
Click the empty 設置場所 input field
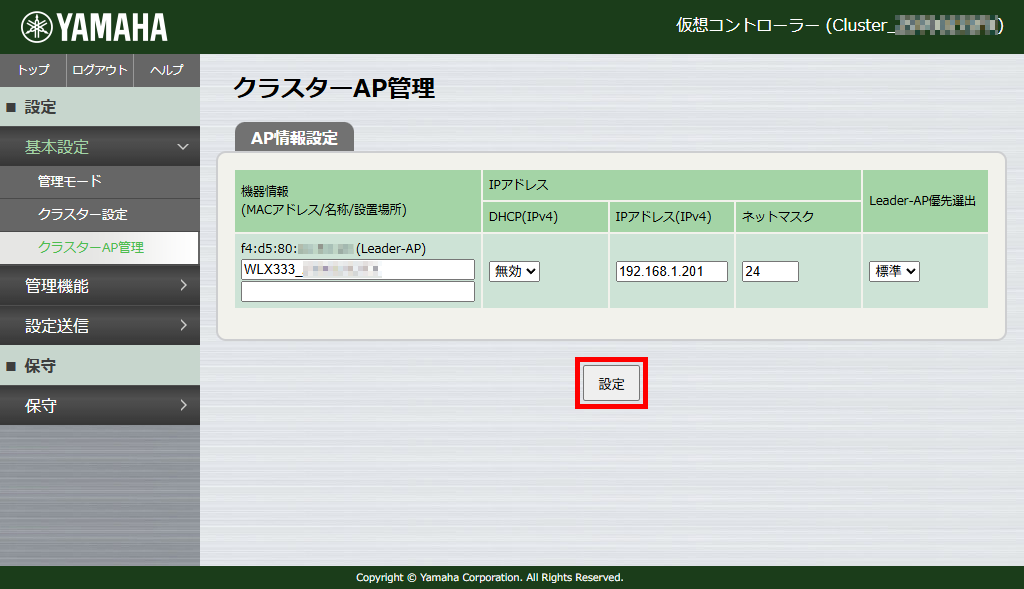(x=358, y=291)
